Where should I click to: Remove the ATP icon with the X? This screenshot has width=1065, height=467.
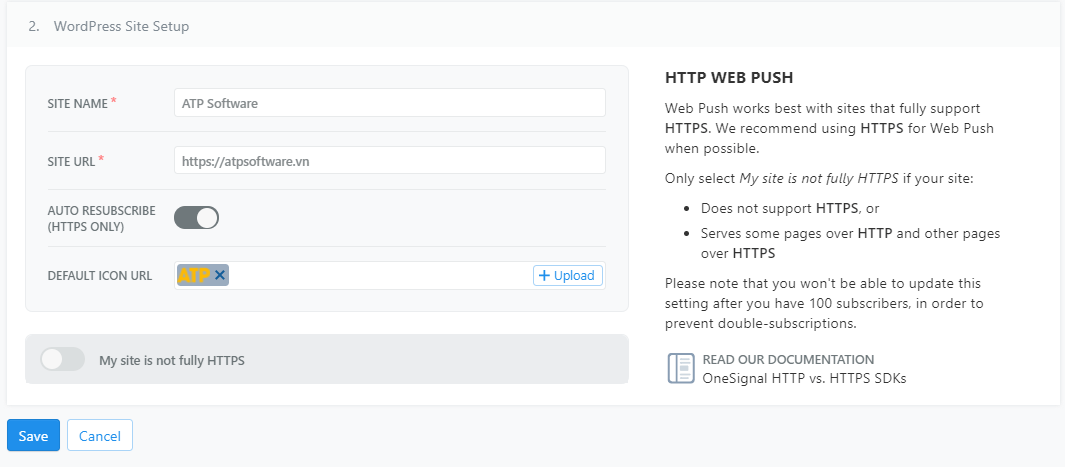pyautogui.click(x=220, y=275)
